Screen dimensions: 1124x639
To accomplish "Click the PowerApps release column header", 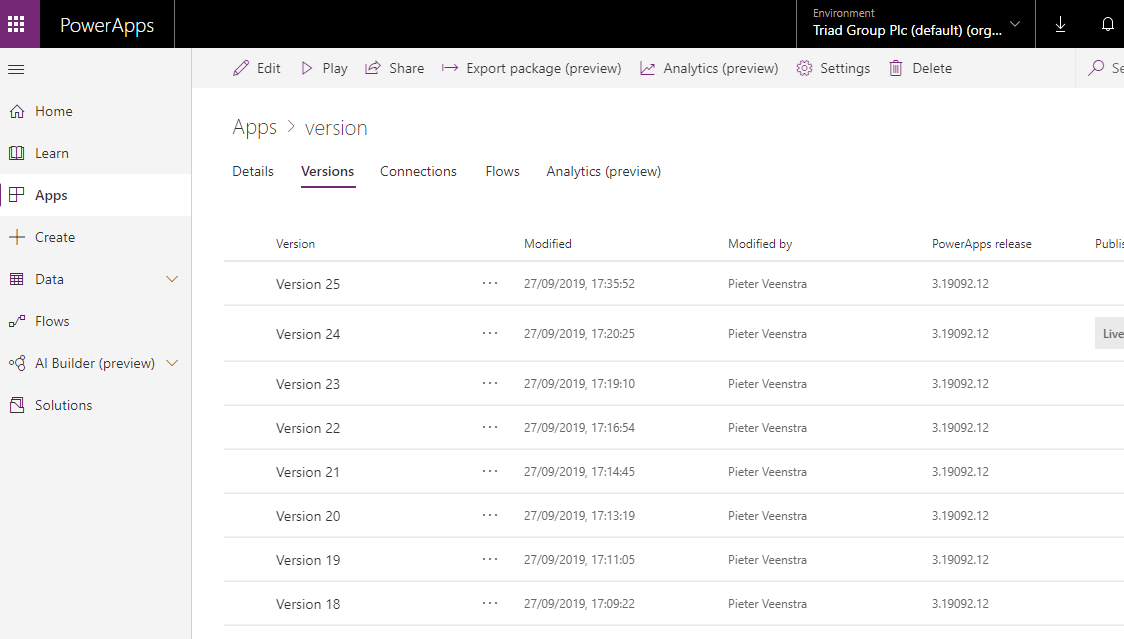I will pos(981,244).
